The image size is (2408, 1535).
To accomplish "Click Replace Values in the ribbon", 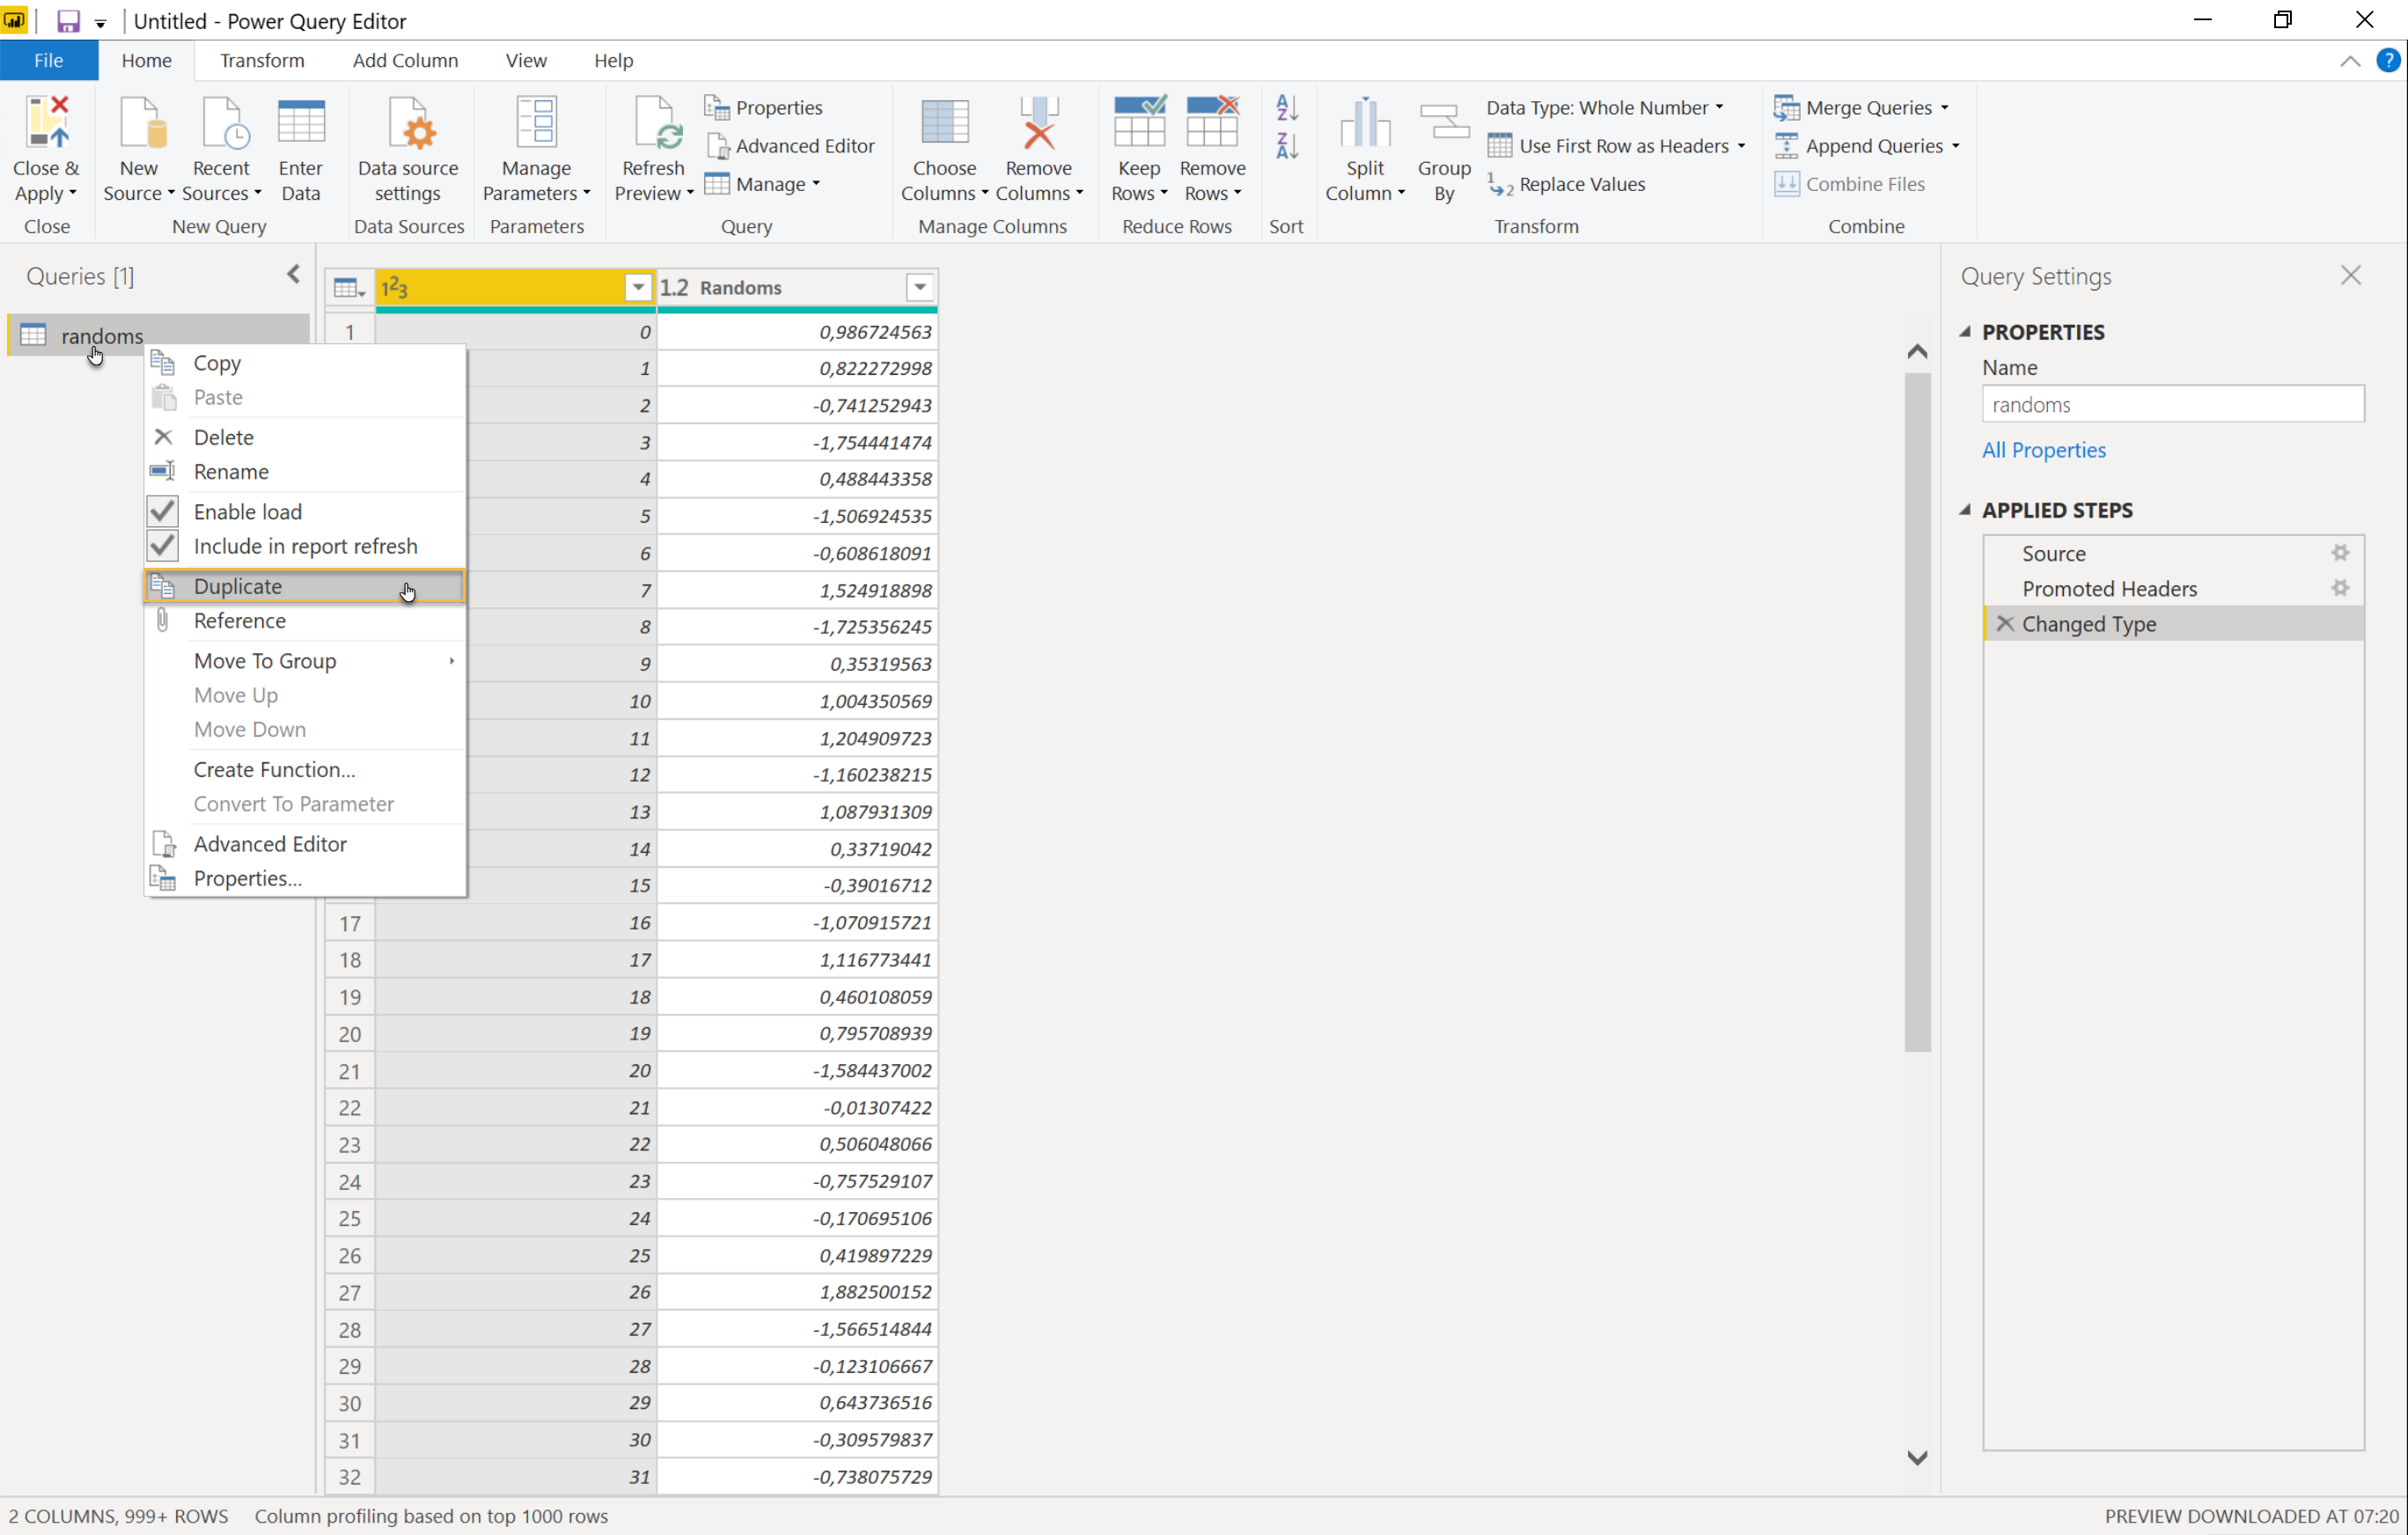I will coord(1566,184).
